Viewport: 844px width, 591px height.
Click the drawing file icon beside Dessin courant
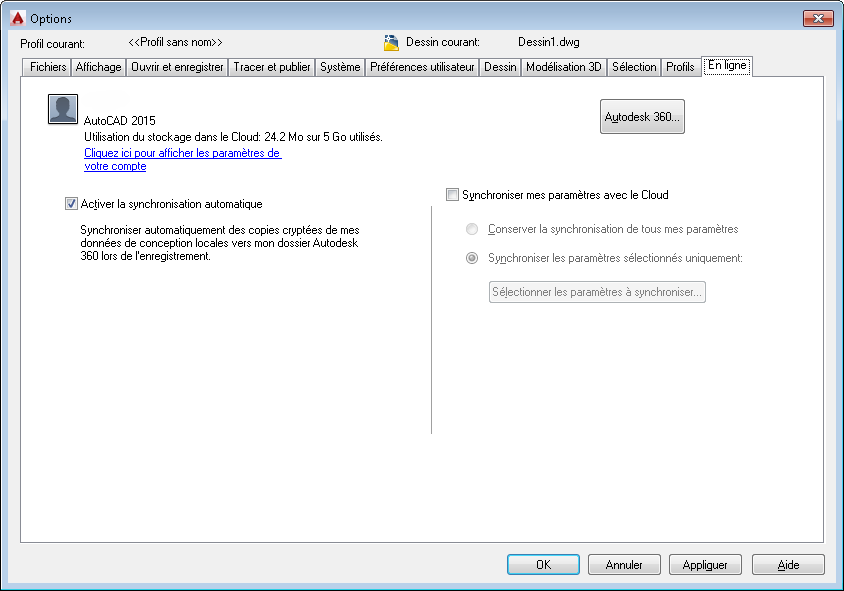coord(391,43)
